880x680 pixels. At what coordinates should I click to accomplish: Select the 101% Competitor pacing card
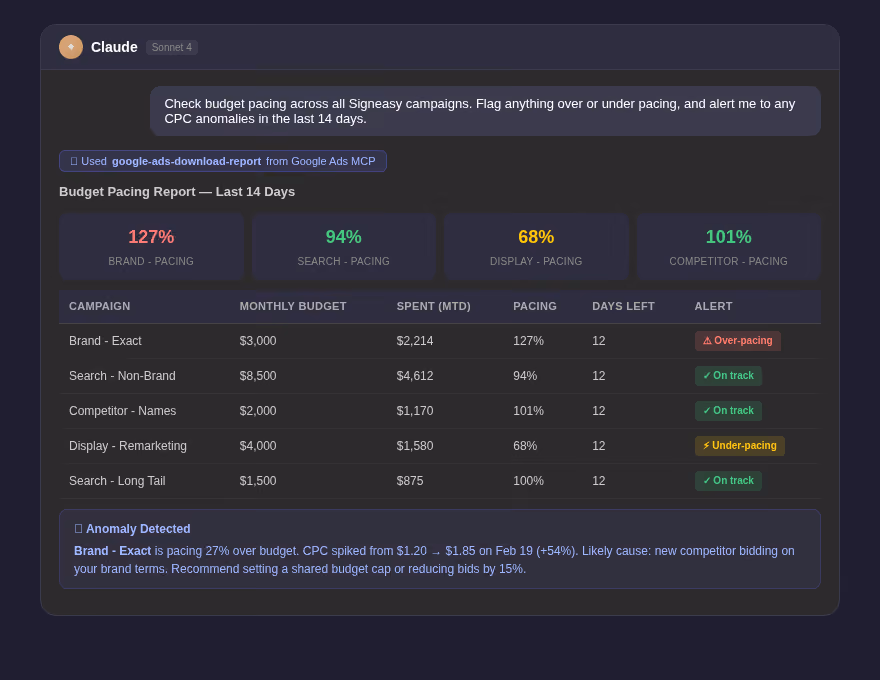(728, 247)
